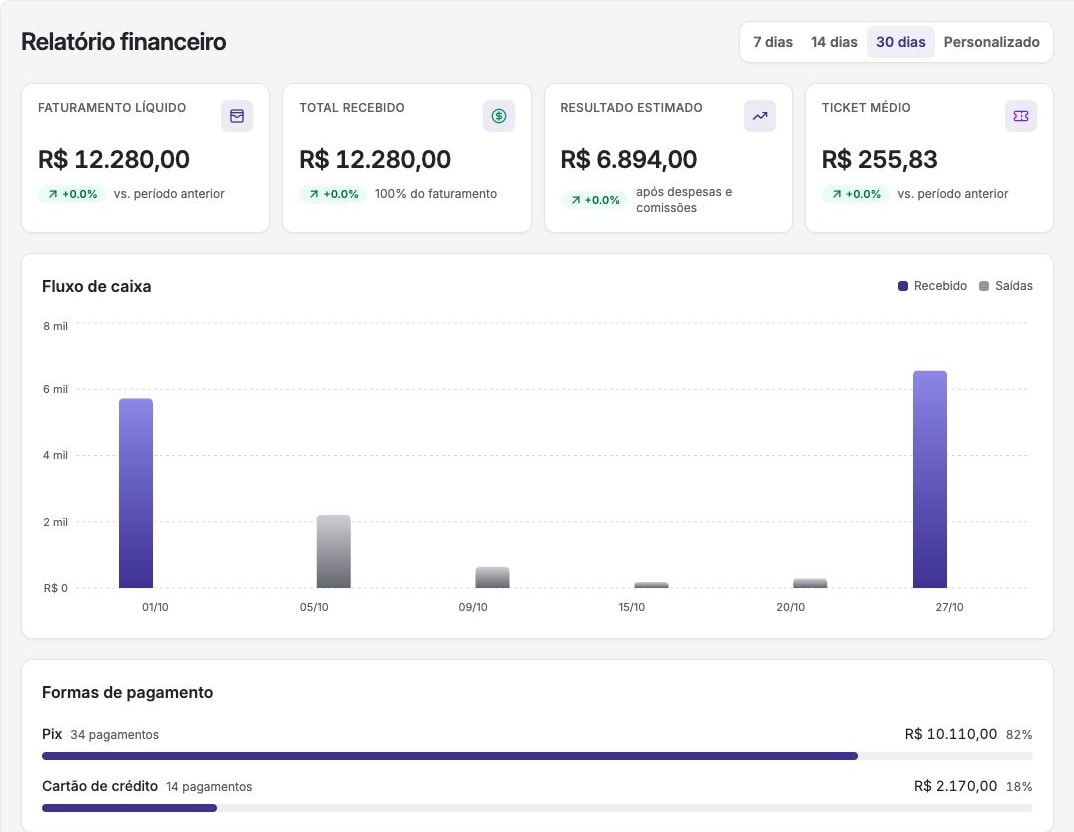Click the Formas de pagamento title
The image size is (1074, 832).
(127, 692)
